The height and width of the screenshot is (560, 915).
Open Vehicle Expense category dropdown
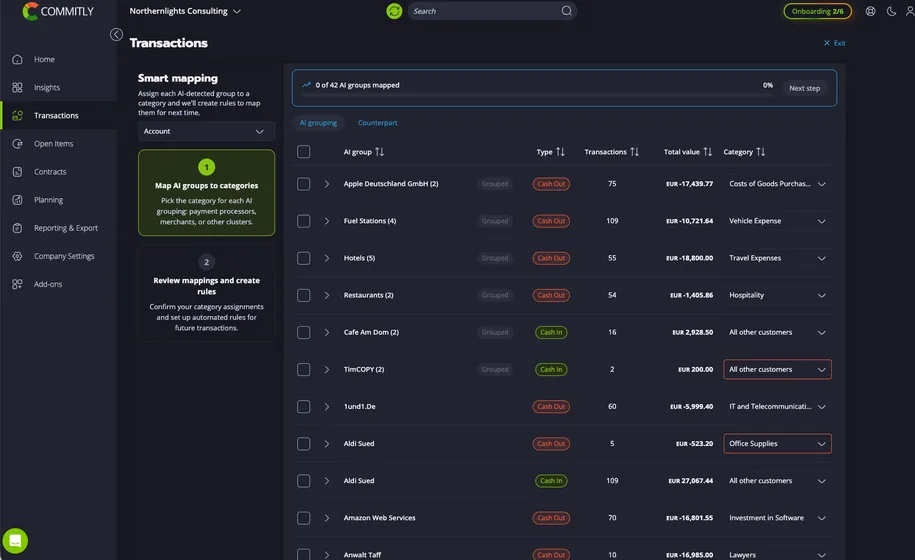(777, 221)
